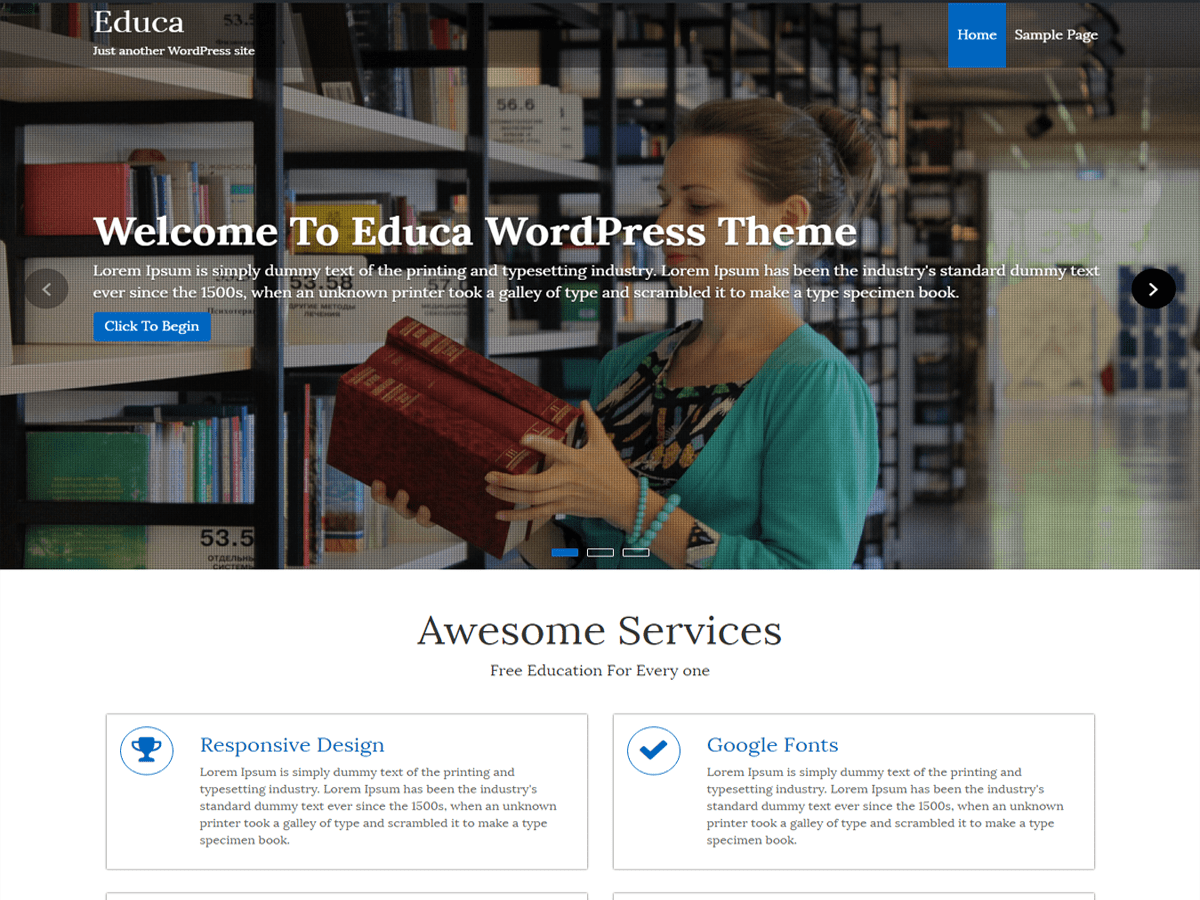Viewport: 1200px width, 900px height.
Task: Advance to next slide using right arrow
Action: [1153, 289]
